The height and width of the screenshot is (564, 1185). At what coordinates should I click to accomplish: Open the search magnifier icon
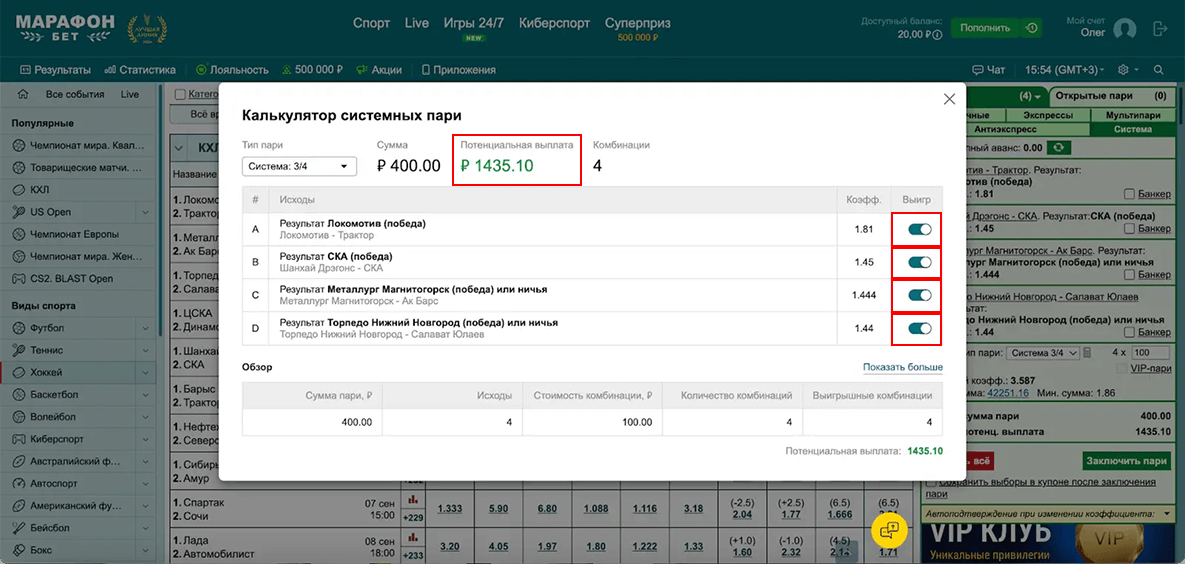(x=1159, y=70)
